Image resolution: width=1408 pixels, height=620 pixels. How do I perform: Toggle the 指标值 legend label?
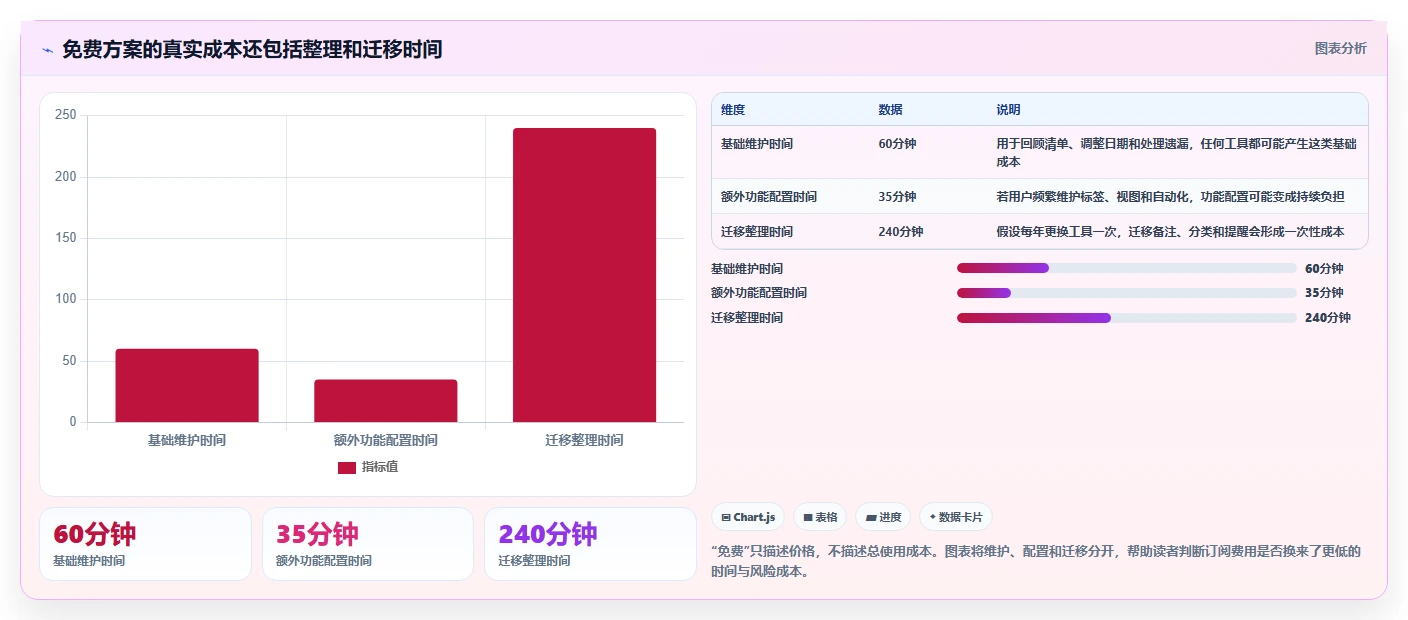[380, 467]
